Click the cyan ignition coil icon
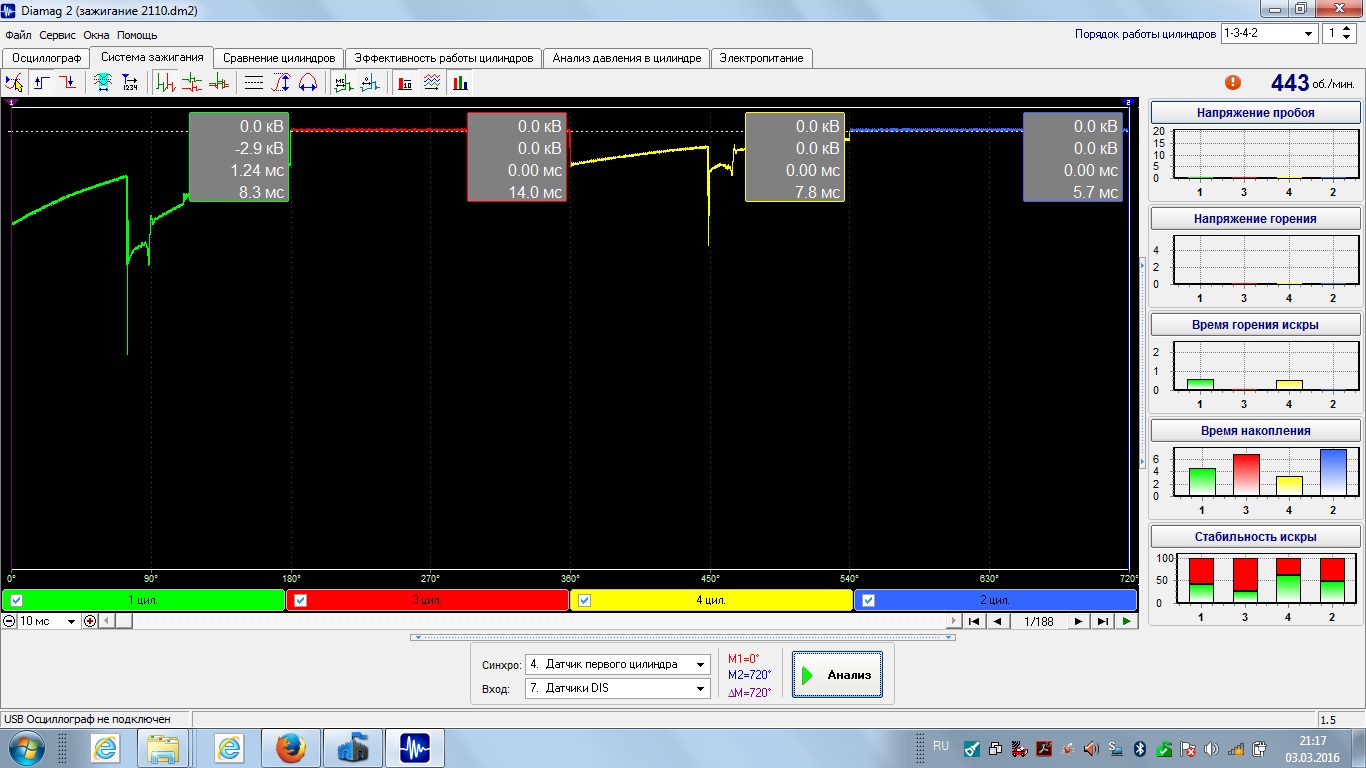1366x768 pixels. pos(103,83)
